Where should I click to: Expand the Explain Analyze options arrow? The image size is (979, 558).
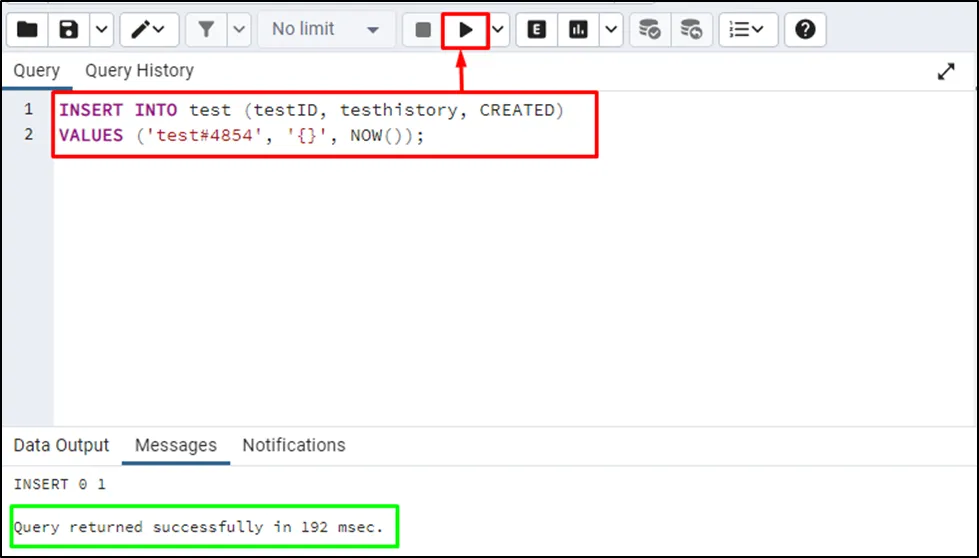pos(611,30)
